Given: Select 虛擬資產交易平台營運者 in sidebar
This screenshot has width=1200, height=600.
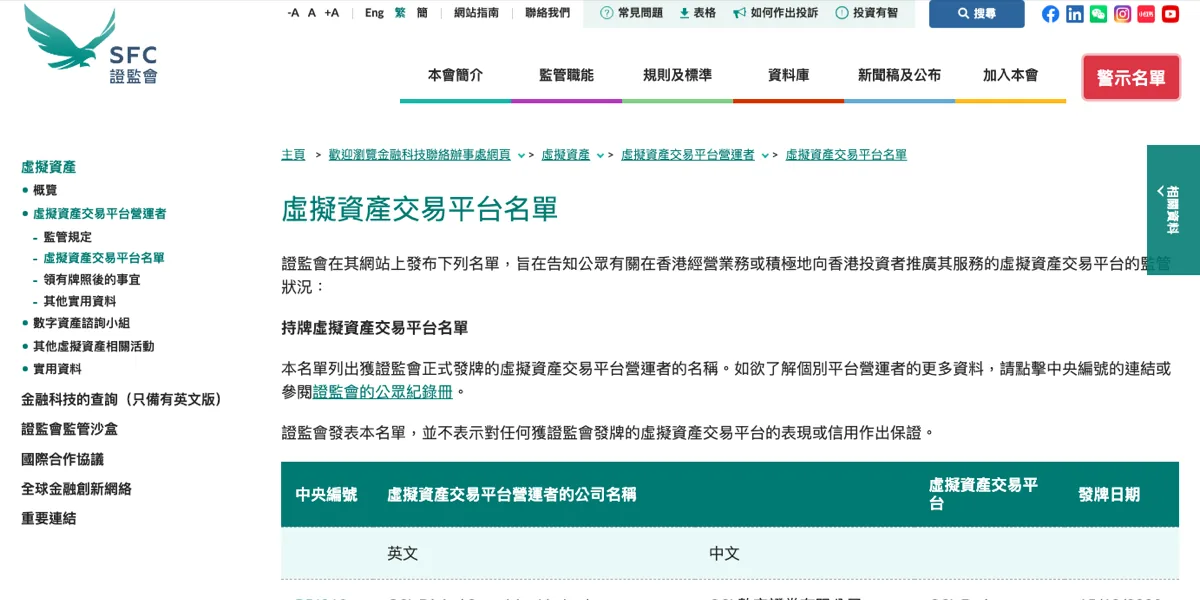Looking at the screenshot, I should coord(100,214).
